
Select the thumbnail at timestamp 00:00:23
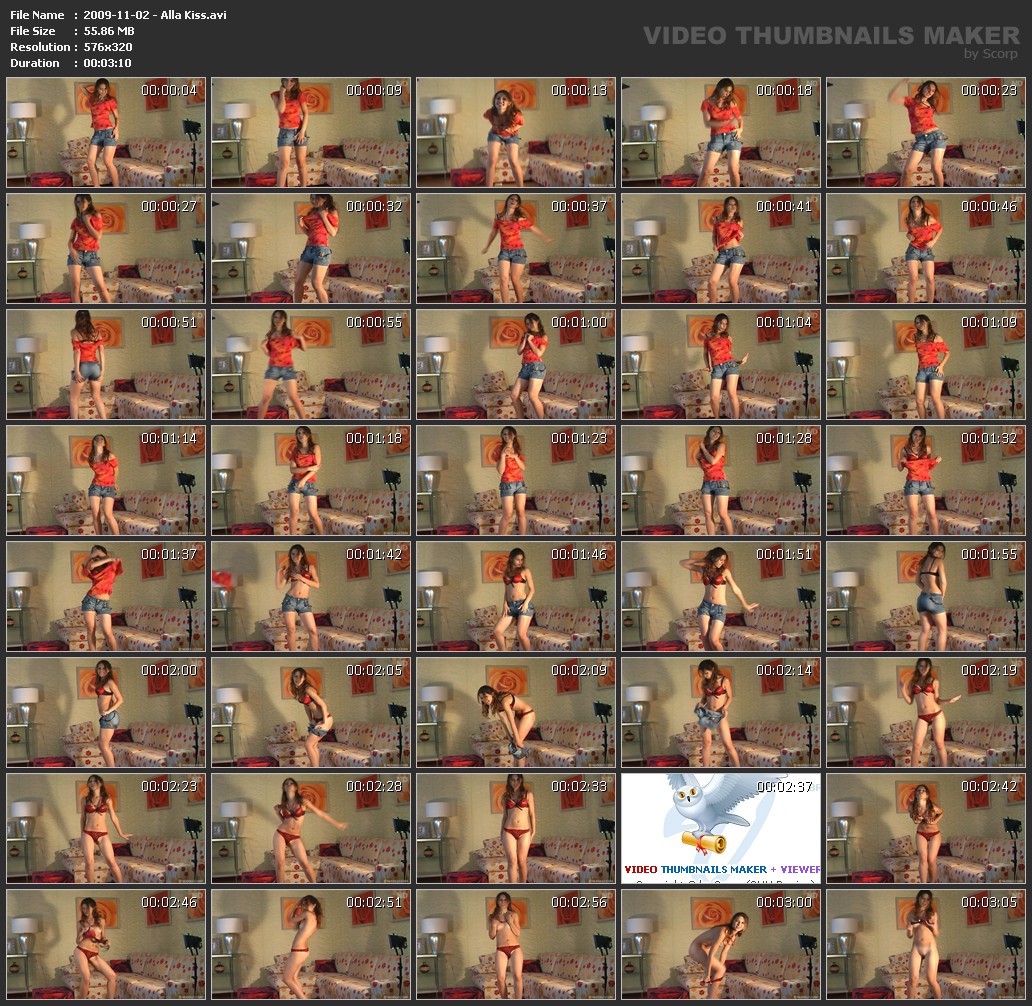(926, 132)
